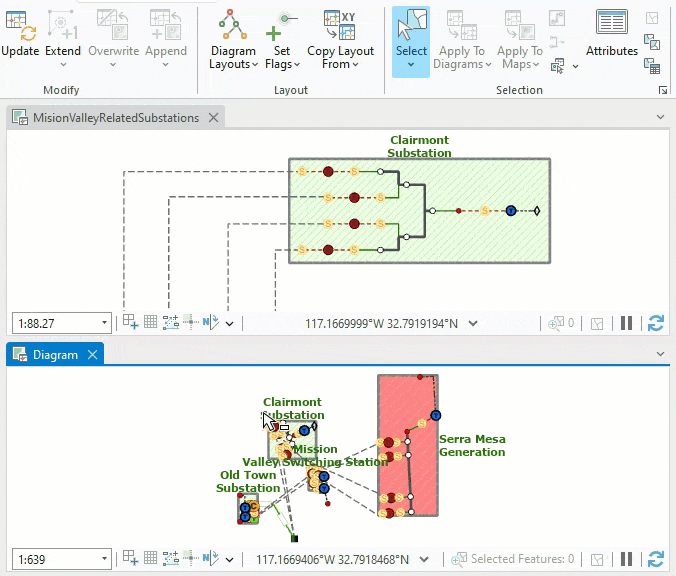This screenshot has width=676, height=576.
Task: Open the Attributes pane button
Action: (x=611, y=34)
